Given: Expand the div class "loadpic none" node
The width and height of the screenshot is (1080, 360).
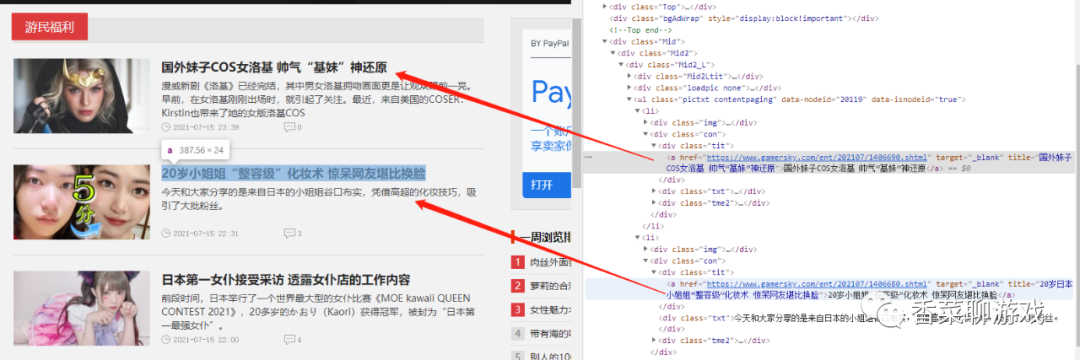Looking at the screenshot, I should pyautogui.click(x=629, y=87).
